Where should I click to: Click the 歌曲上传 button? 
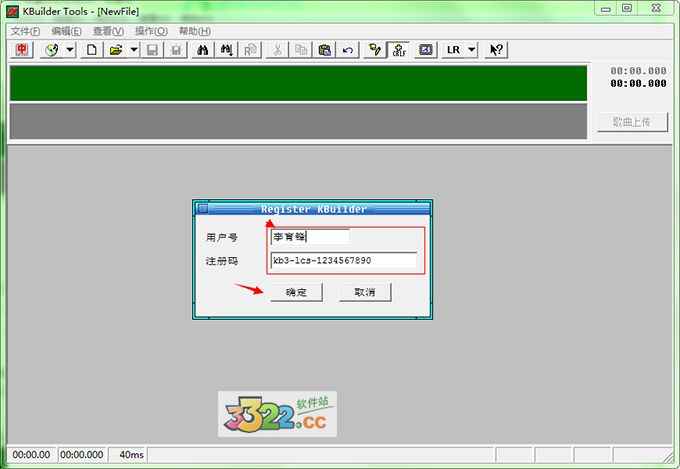tap(632, 122)
